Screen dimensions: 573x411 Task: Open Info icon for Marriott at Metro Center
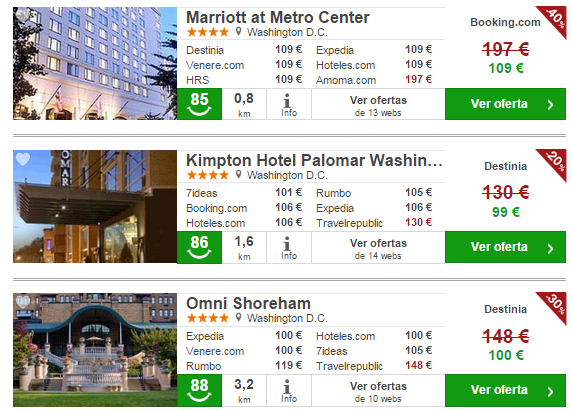tap(289, 105)
